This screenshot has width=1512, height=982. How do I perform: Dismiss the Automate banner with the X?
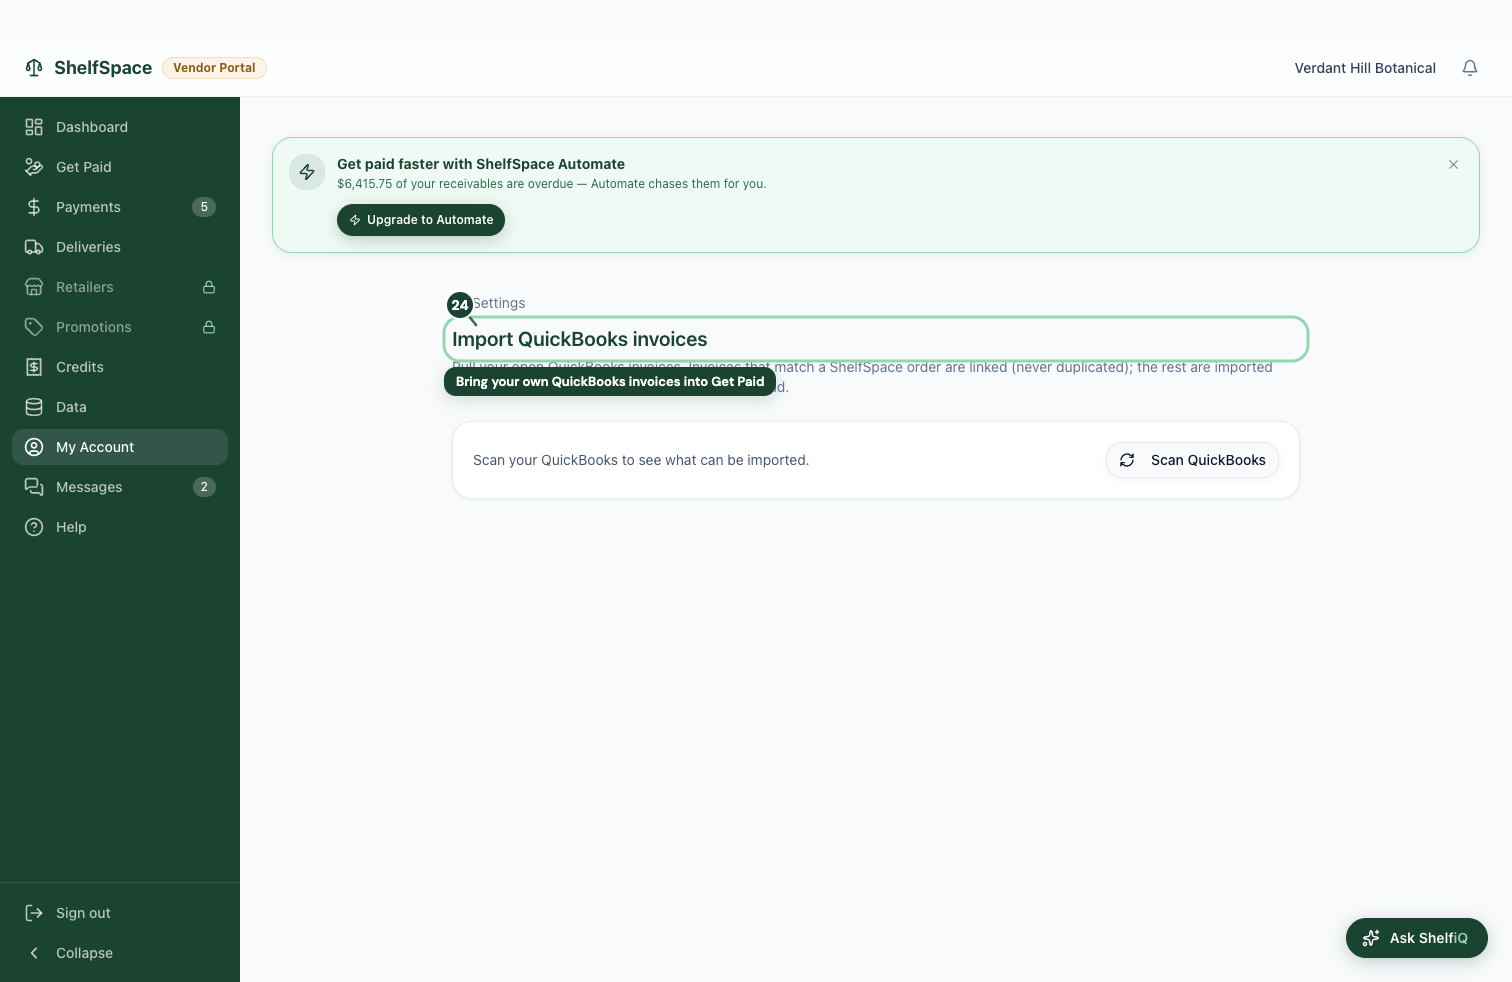[1453, 165]
